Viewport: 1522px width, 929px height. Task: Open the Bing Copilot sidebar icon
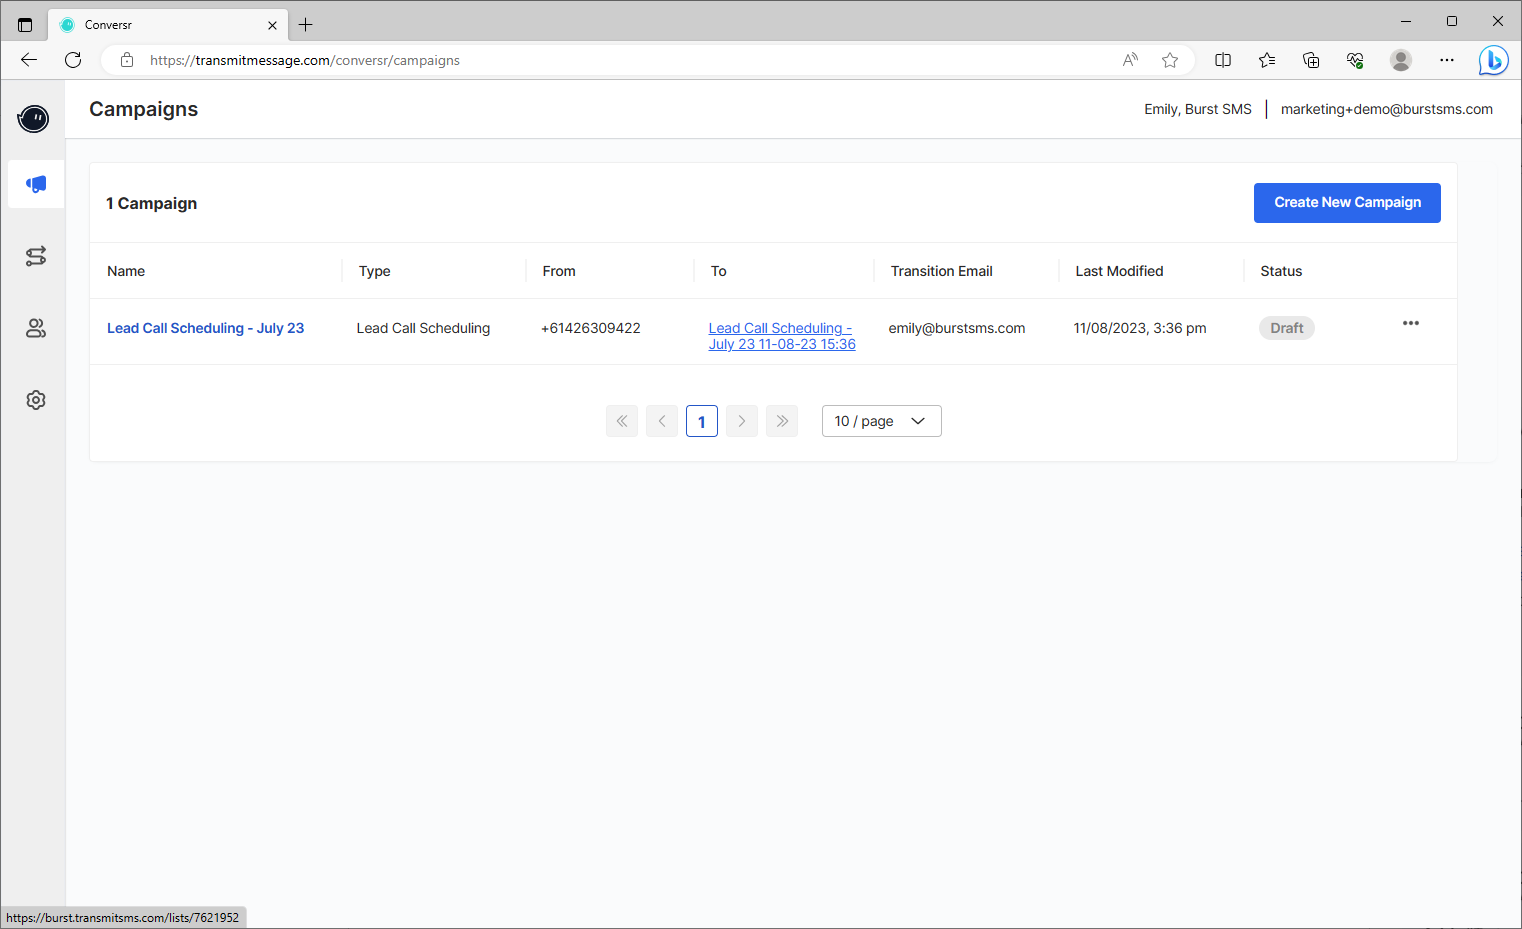coord(1494,60)
